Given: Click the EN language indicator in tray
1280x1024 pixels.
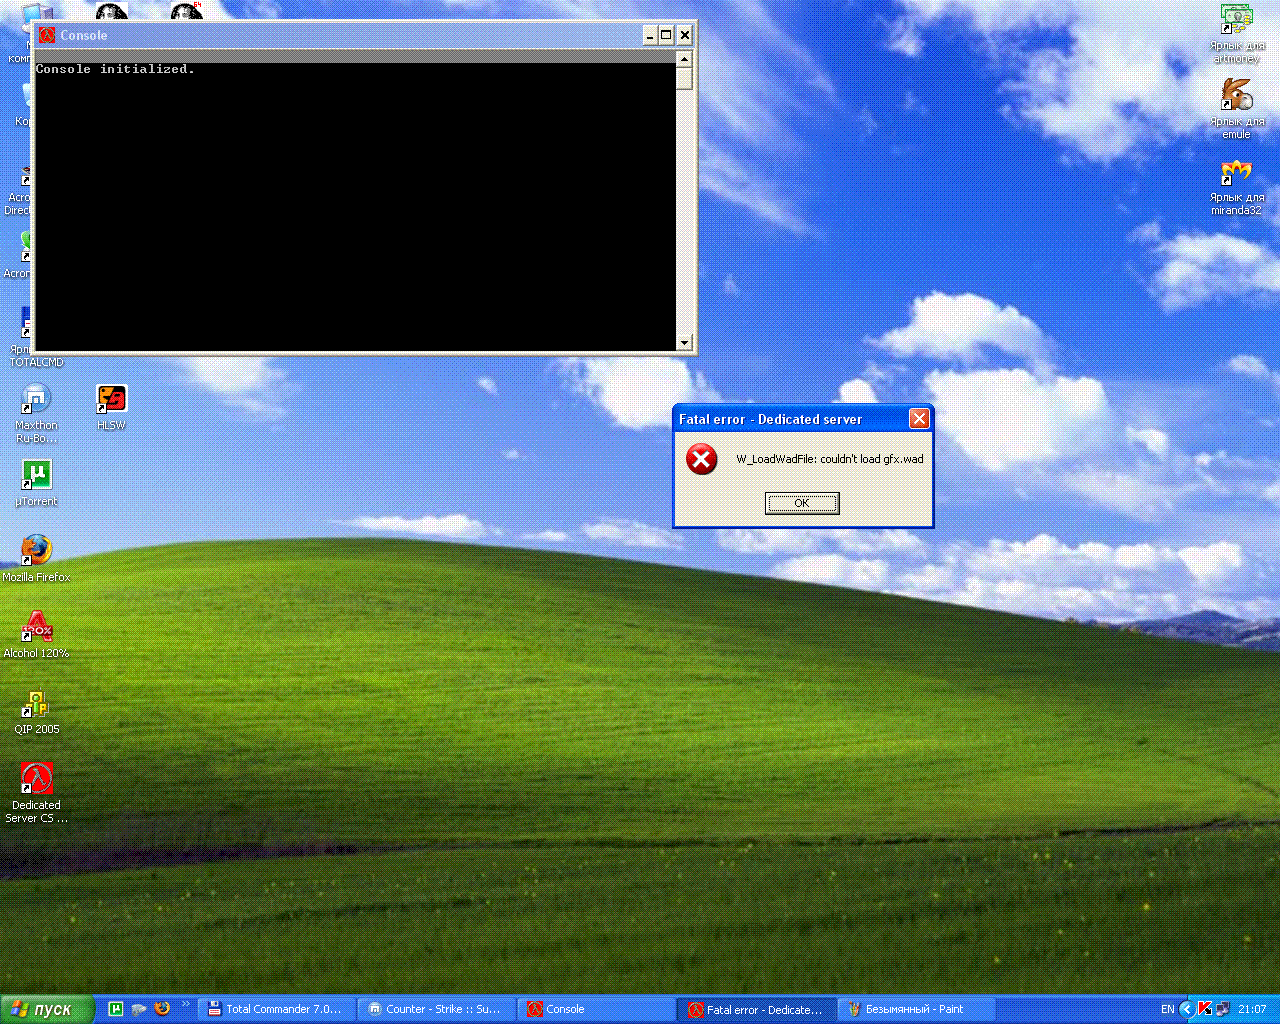Looking at the screenshot, I should tap(1167, 1009).
